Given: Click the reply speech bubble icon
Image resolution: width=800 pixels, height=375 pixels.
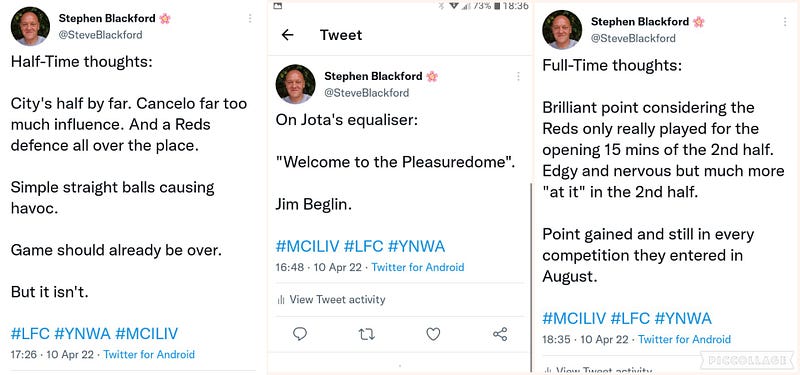Looking at the screenshot, I should tap(300, 334).
